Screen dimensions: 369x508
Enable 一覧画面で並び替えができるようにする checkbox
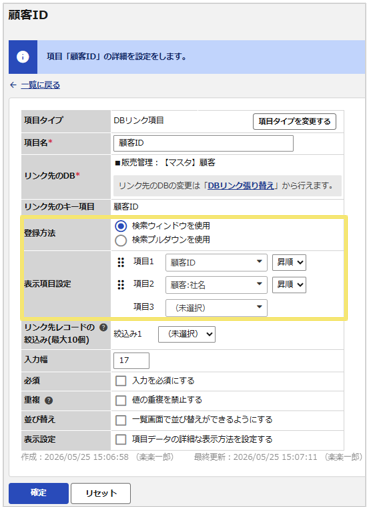[121, 420]
